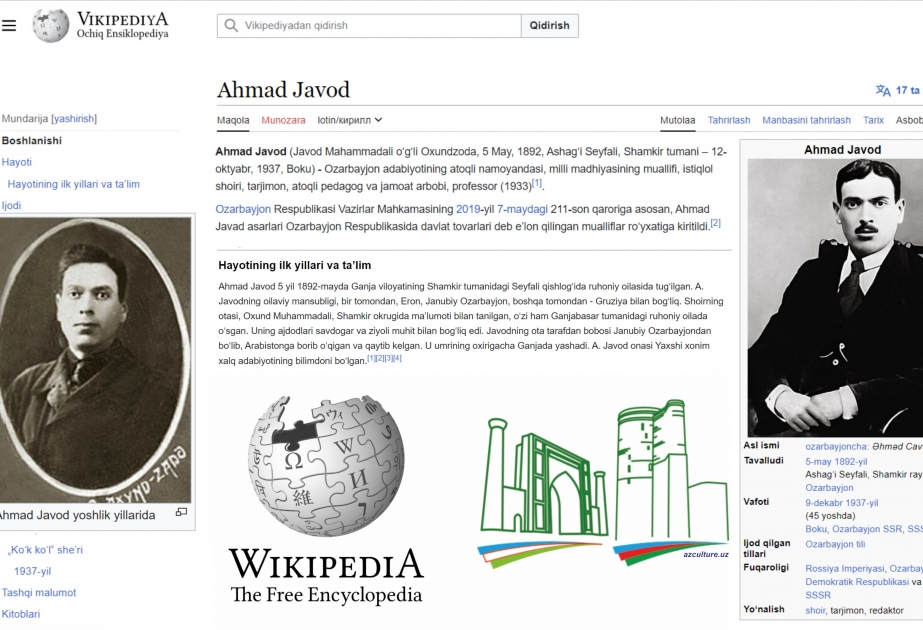
Task: Go to 1937-yil contents entry
Action: click(32, 571)
